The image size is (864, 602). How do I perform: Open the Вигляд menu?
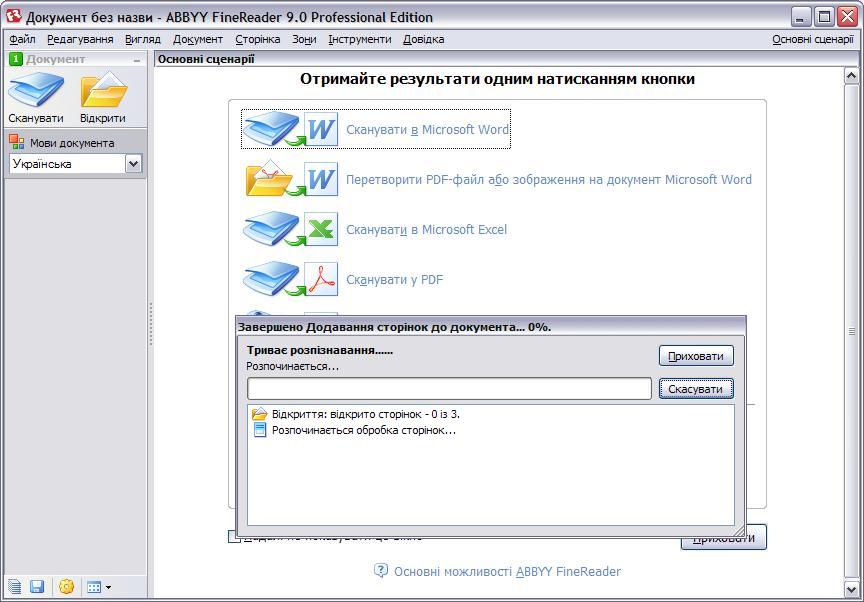pyautogui.click(x=143, y=39)
